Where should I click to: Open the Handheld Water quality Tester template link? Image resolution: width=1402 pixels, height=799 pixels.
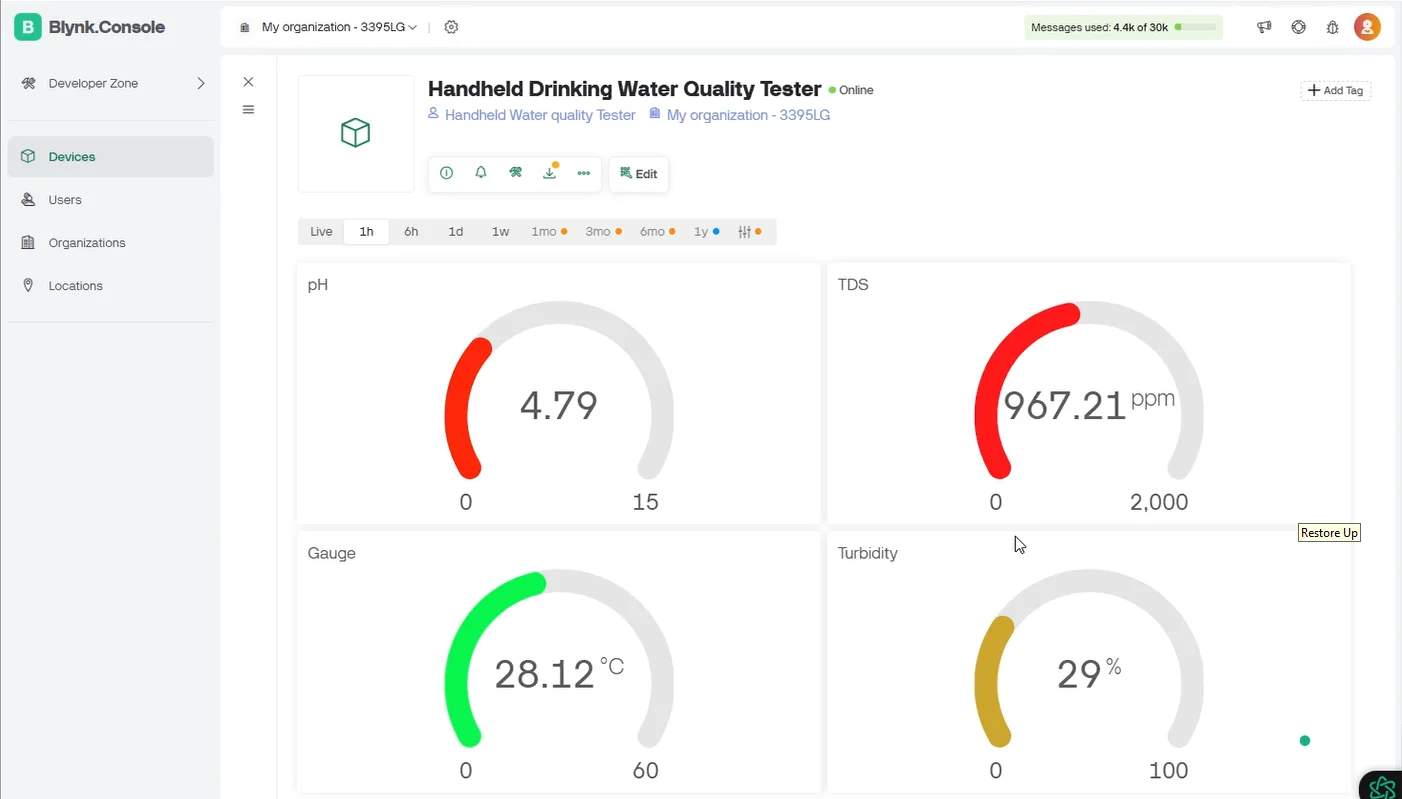pos(540,115)
